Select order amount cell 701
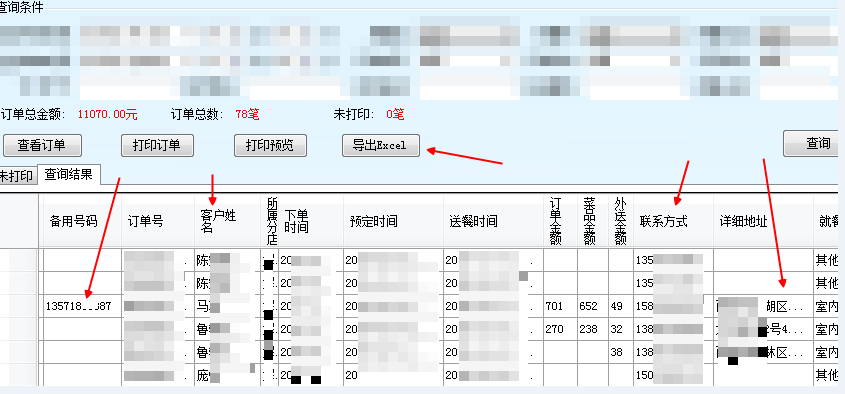The width and height of the screenshot is (845, 394). 560,306
